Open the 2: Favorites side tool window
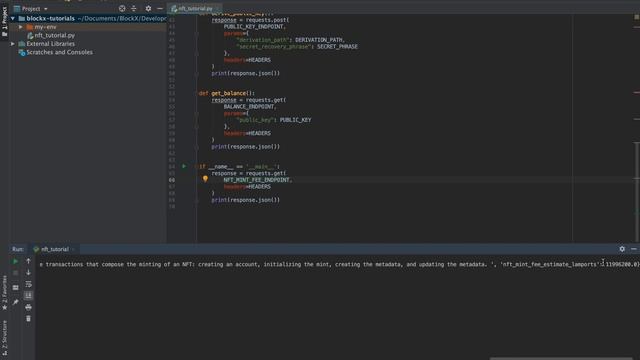 coord(4,292)
